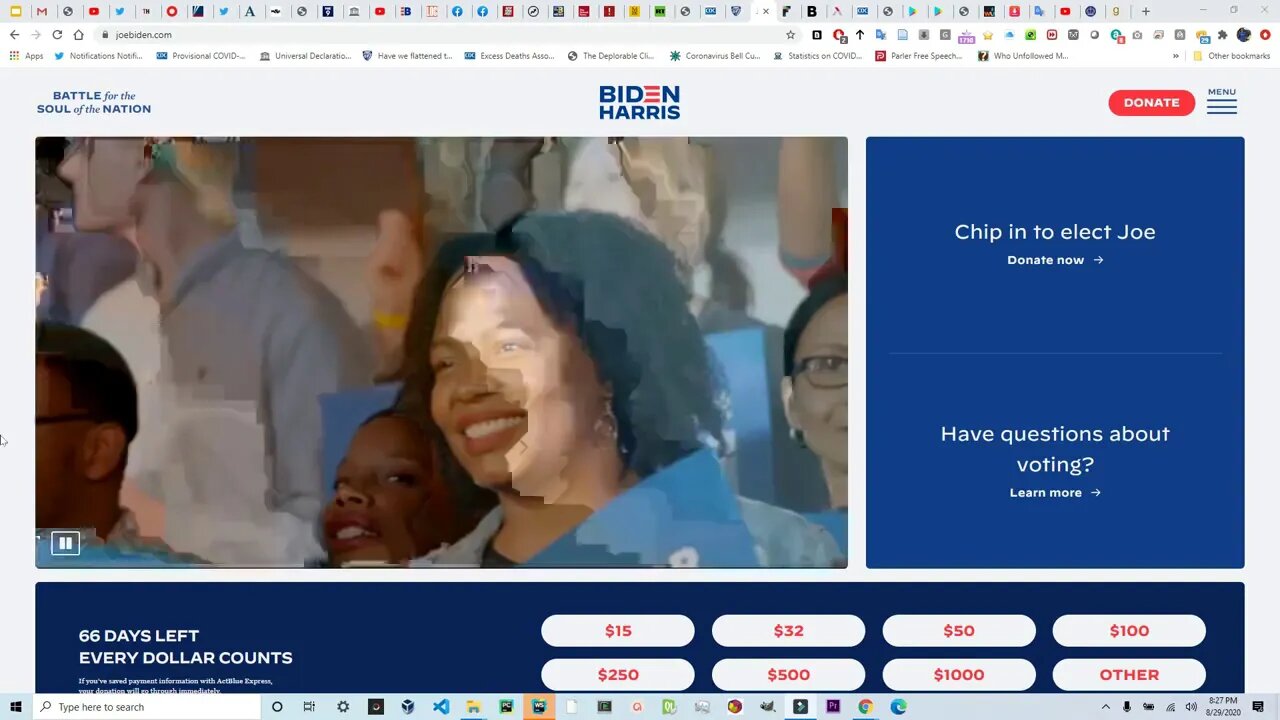Click the red DONATE button

[1151, 103]
